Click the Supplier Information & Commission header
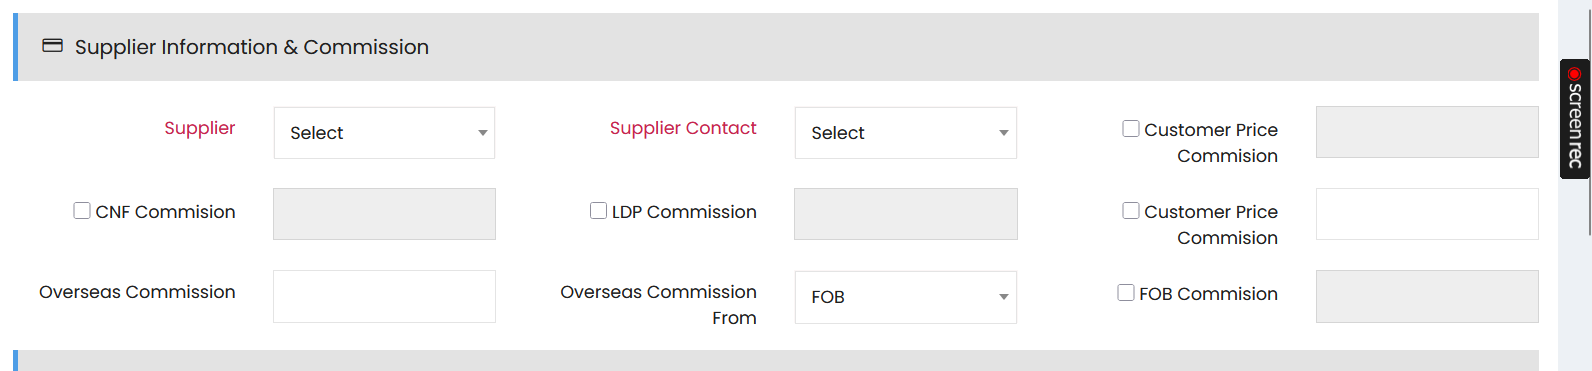 tap(776, 47)
